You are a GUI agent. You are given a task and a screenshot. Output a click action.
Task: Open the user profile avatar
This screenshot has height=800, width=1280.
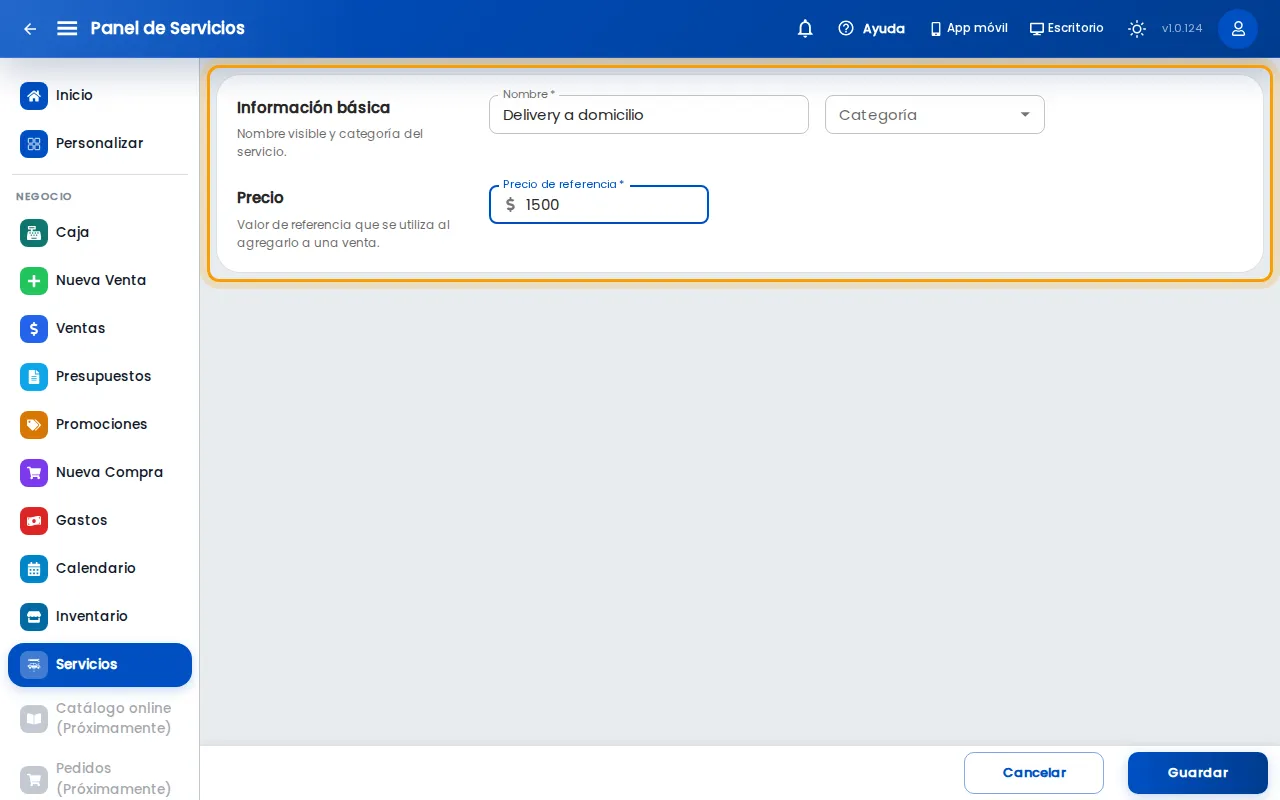pyautogui.click(x=1238, y=28)
